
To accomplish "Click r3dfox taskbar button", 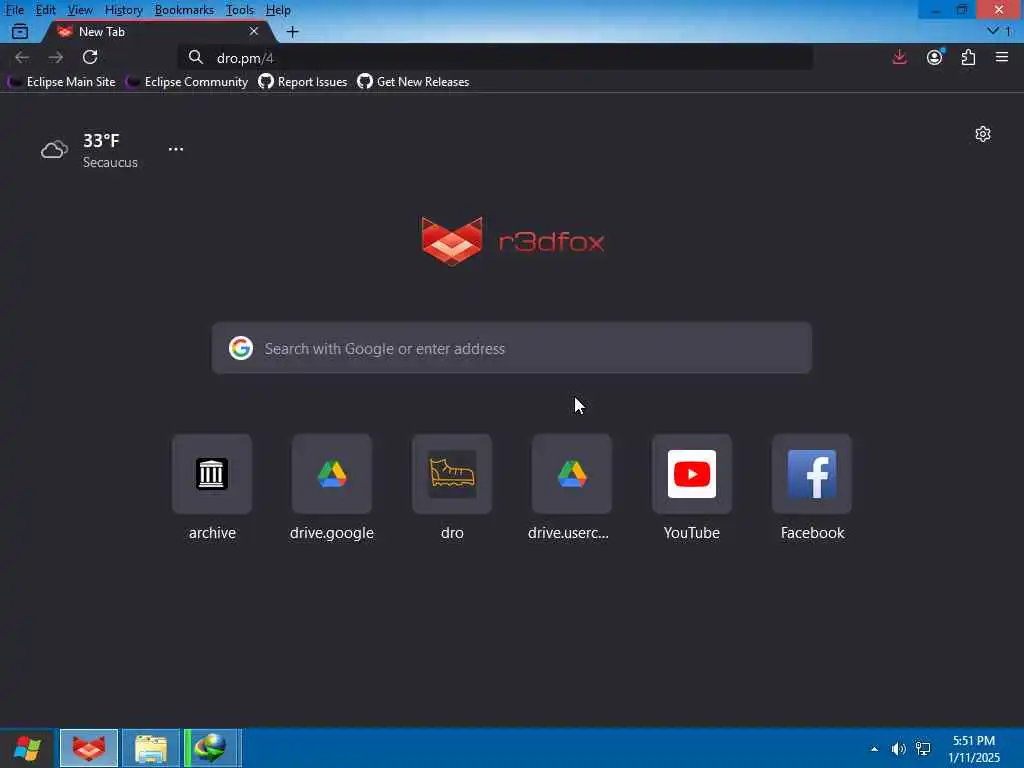I will [x=89, y=748].
